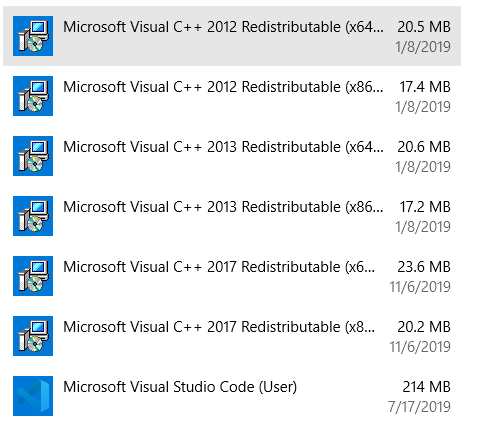The height and width of the screenshot is (425, 496).
Task: Click the 214 MB size label
Action: 426,387
